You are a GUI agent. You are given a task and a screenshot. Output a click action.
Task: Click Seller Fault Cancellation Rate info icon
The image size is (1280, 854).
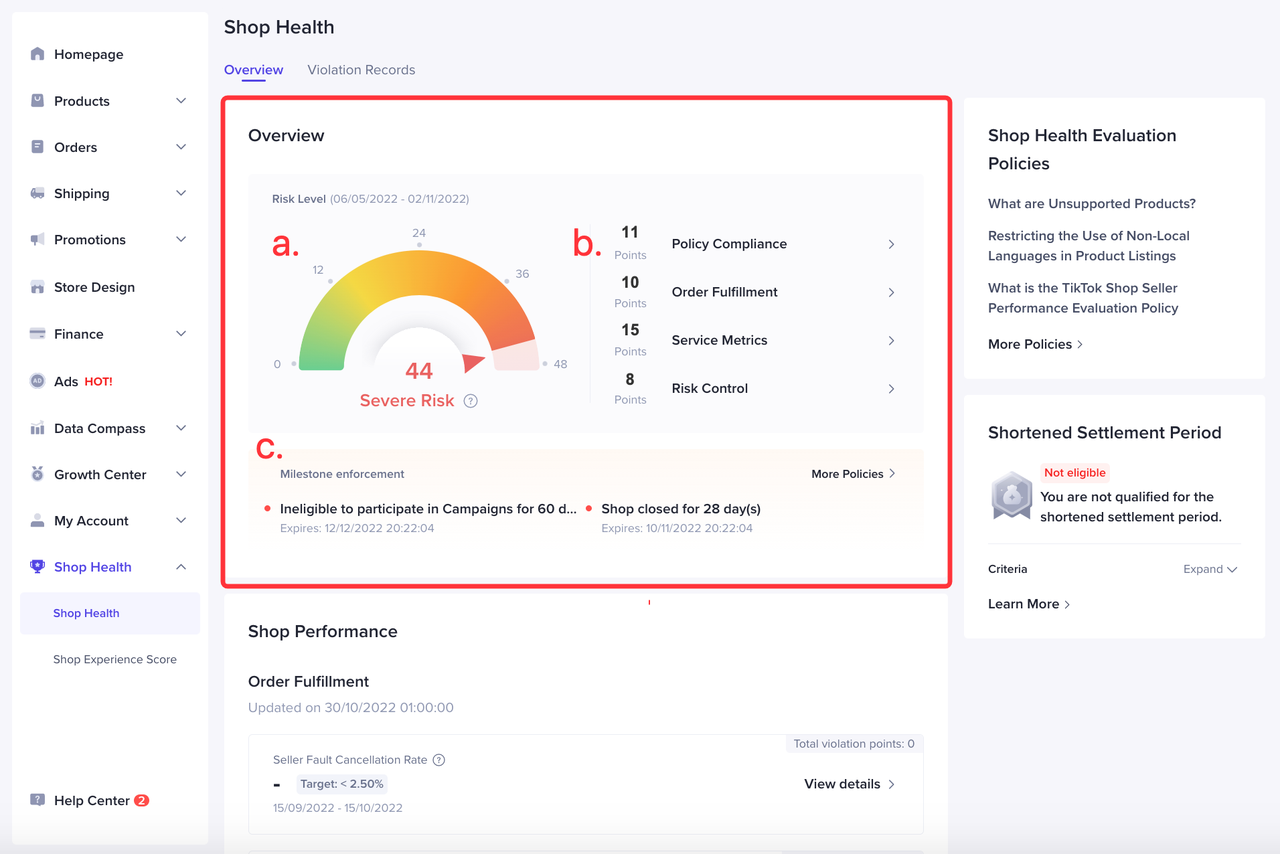439,760
